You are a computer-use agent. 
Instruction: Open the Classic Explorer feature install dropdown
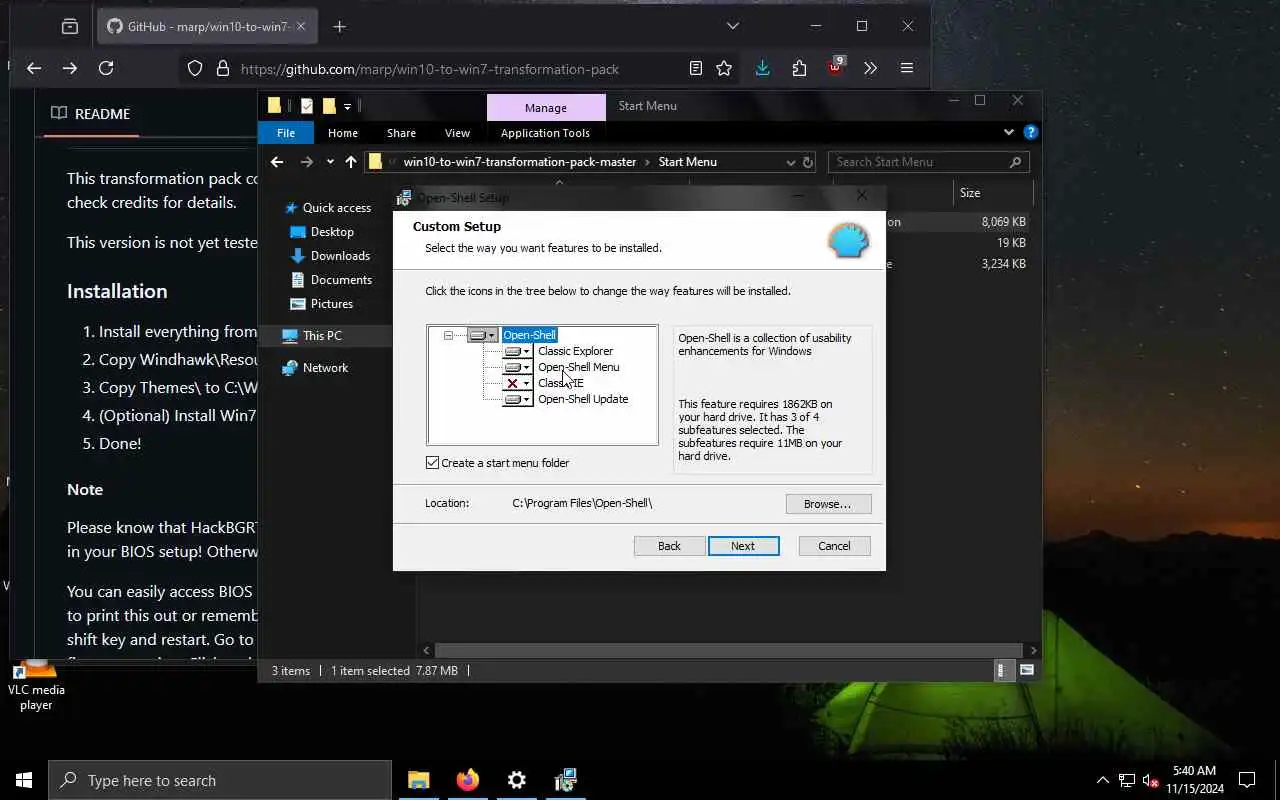tap(517, 351)
